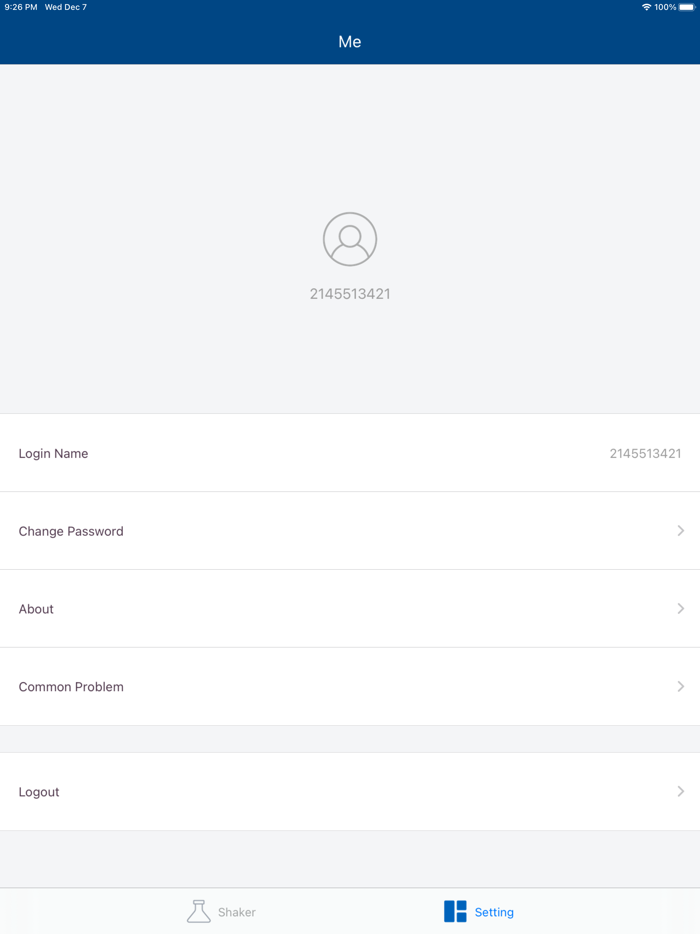Click the chevron beside About
This screenshot has width=700, height=934.
[681, 608]
